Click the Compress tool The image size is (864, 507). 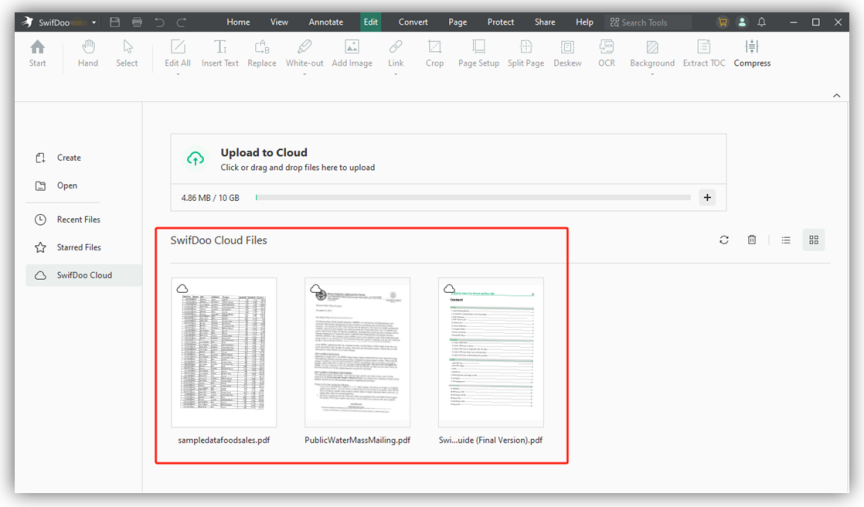752,53
